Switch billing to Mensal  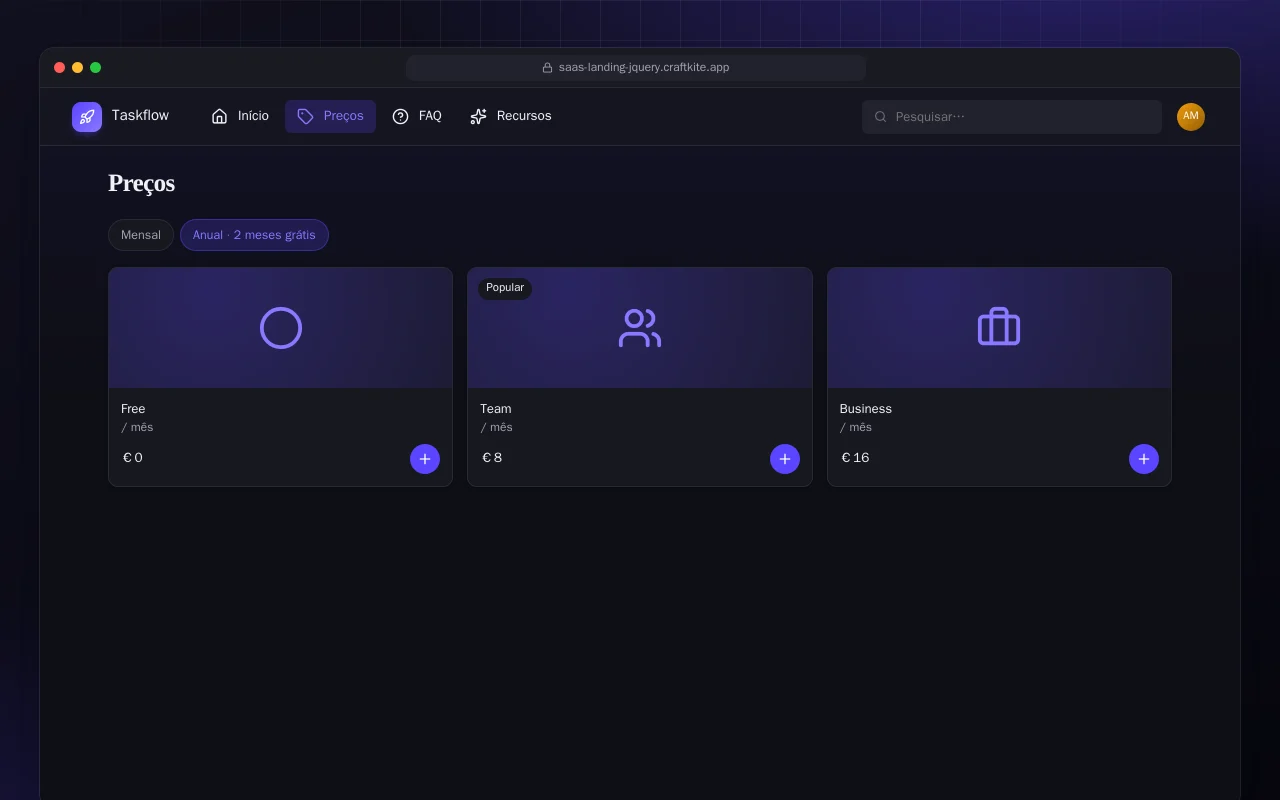(x=141, y=235)
